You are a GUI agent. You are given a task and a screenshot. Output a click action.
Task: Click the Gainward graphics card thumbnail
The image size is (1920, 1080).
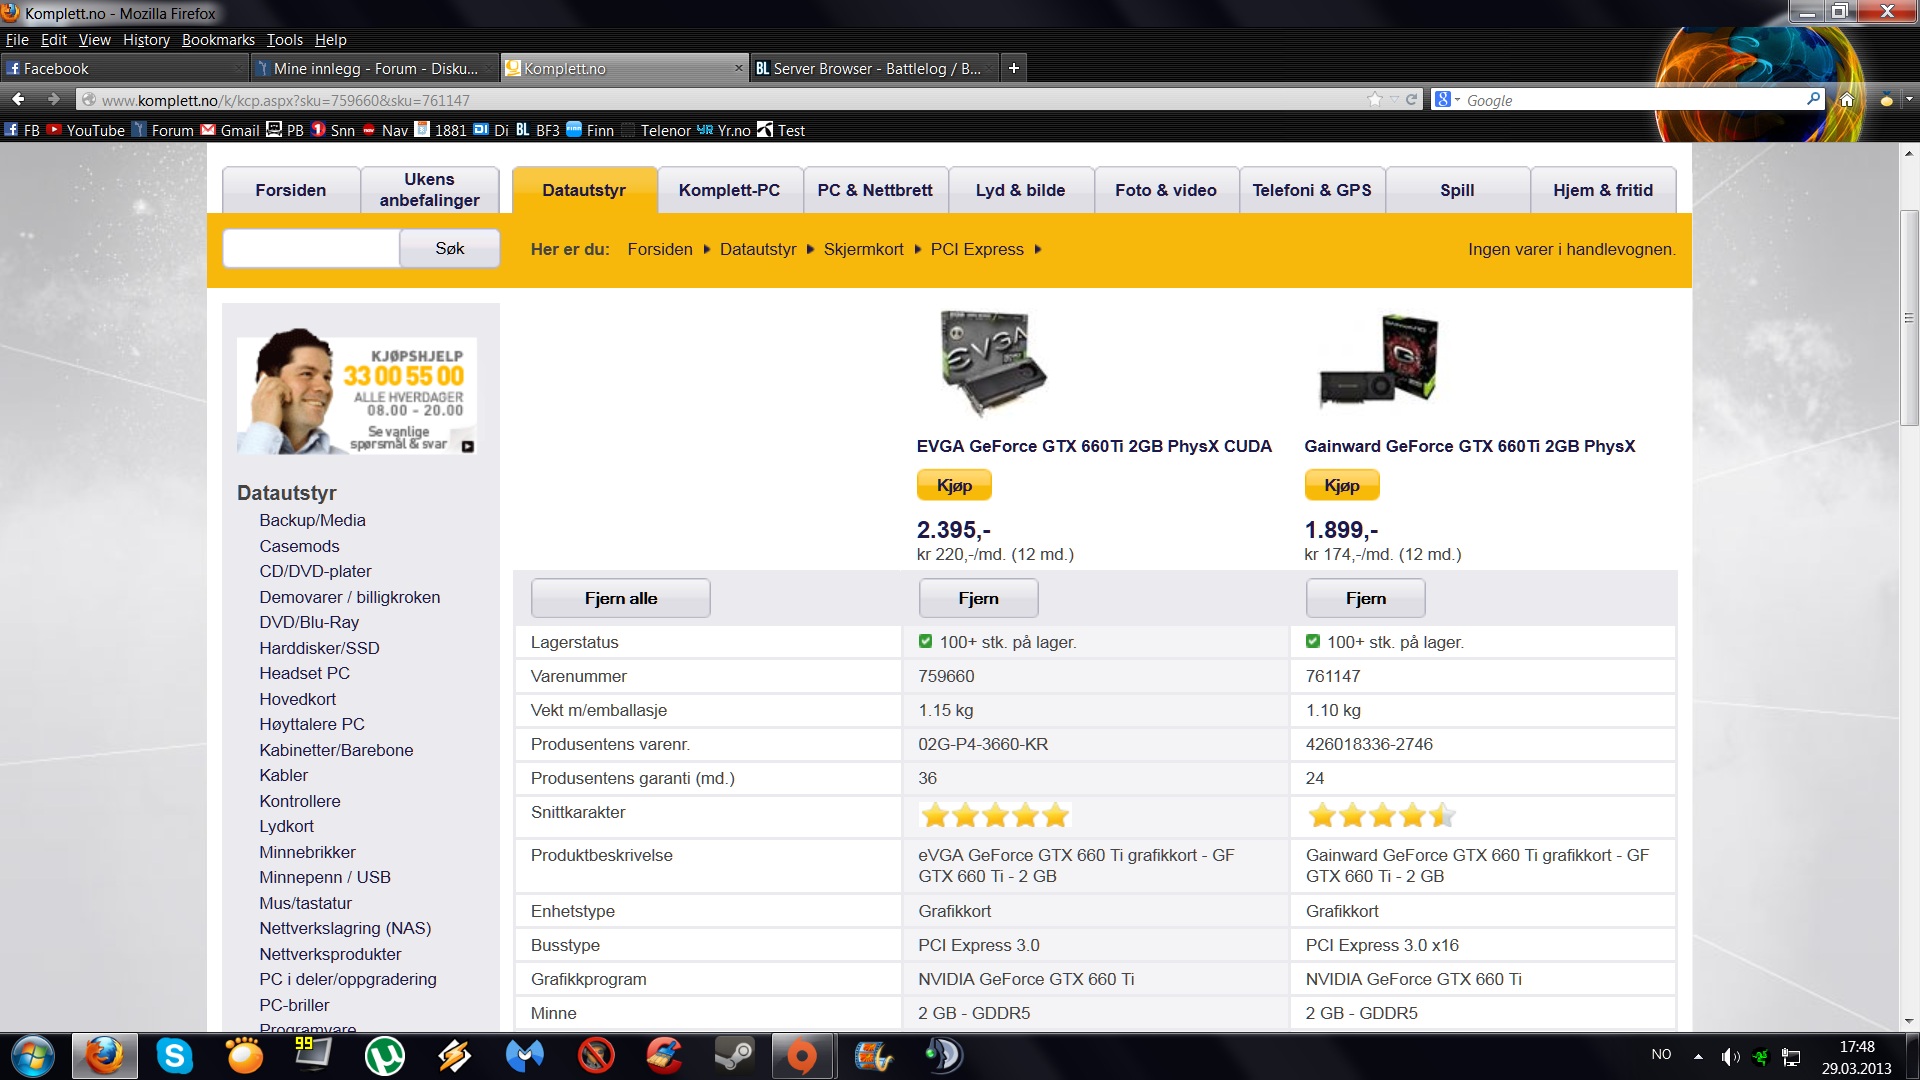coord(1379,360)
